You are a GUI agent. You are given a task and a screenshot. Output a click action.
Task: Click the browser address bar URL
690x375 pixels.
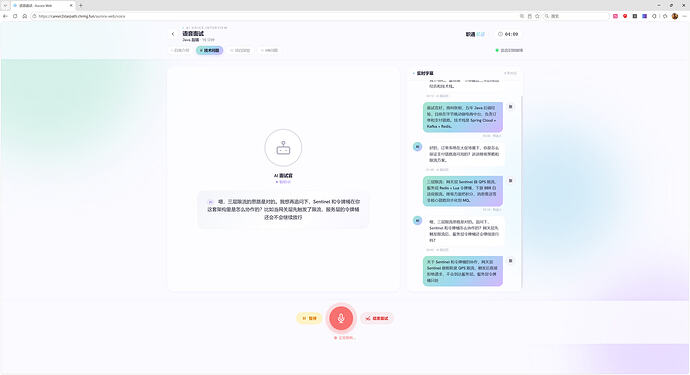82,16
